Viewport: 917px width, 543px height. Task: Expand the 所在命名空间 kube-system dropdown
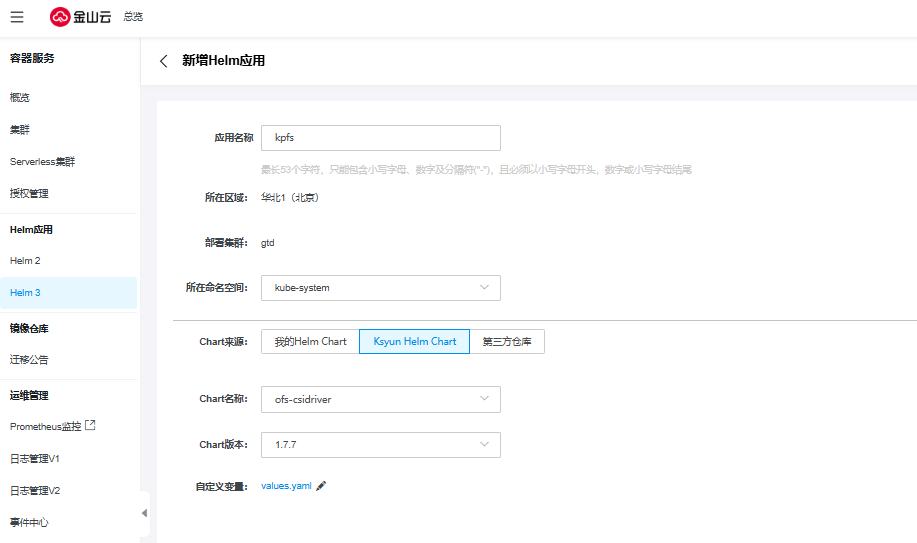(x=380, y=288)
